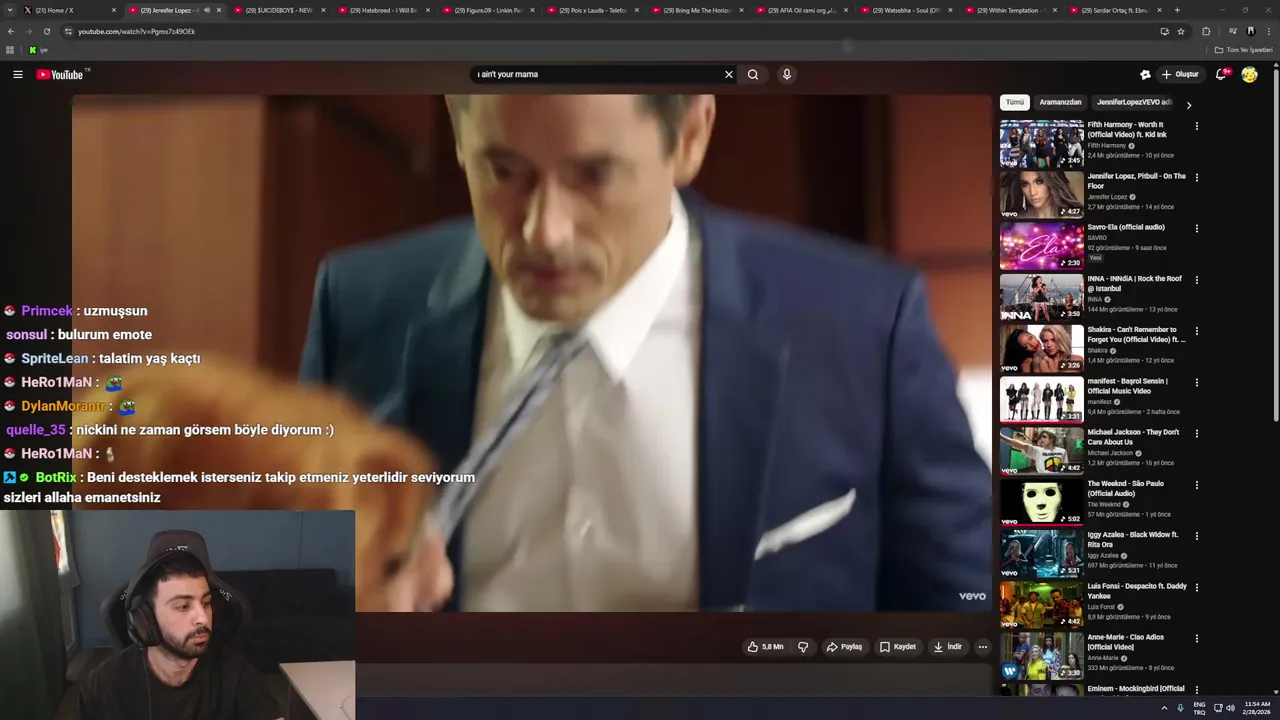
Task: Switch to the Bring Me The Horizon tab
Action: click(699, 10)
